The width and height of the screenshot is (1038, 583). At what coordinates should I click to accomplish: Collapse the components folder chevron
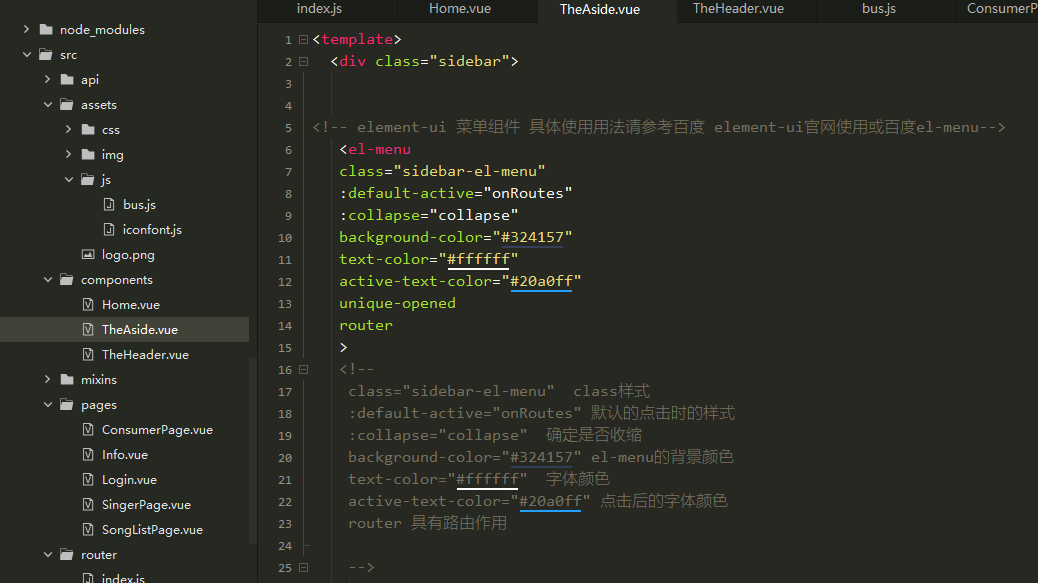pos(48,279)
